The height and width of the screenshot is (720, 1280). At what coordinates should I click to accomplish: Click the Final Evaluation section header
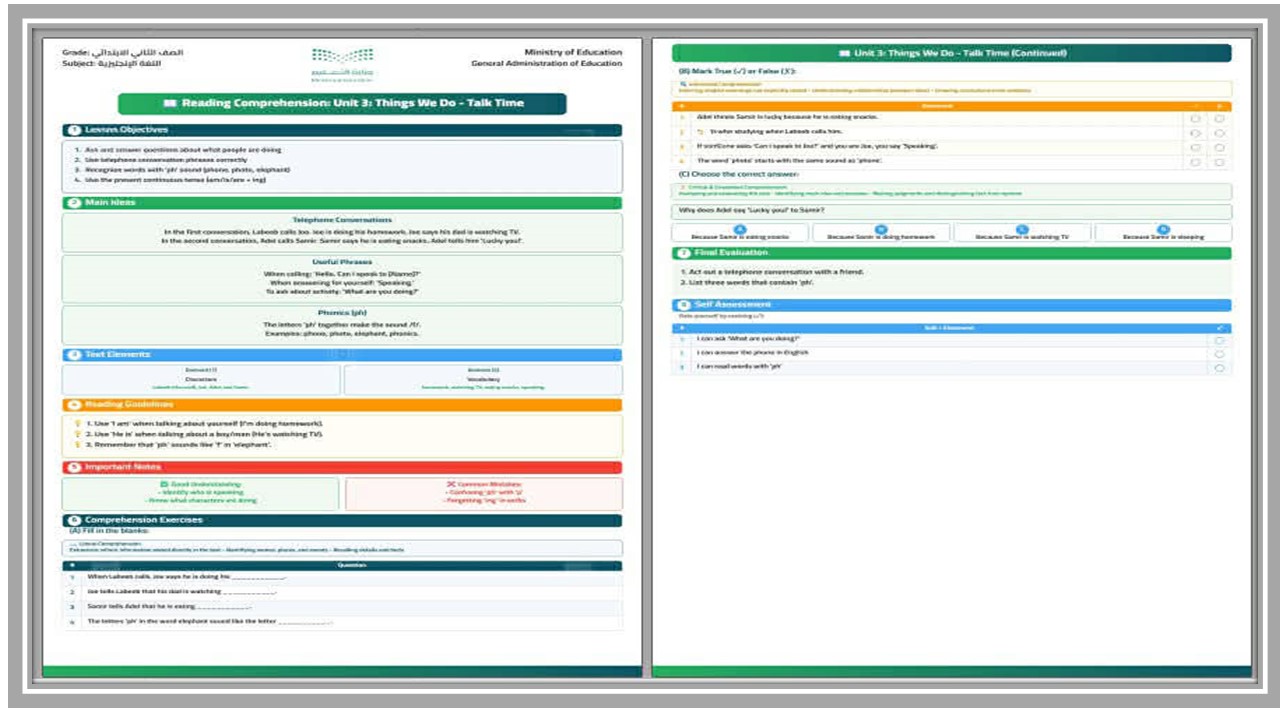(952, 253)
